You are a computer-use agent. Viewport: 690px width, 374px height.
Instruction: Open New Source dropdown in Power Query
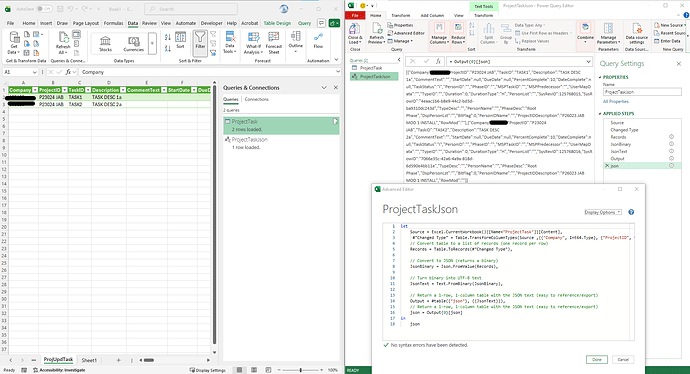pyautogui.click(x=669, y=25)
